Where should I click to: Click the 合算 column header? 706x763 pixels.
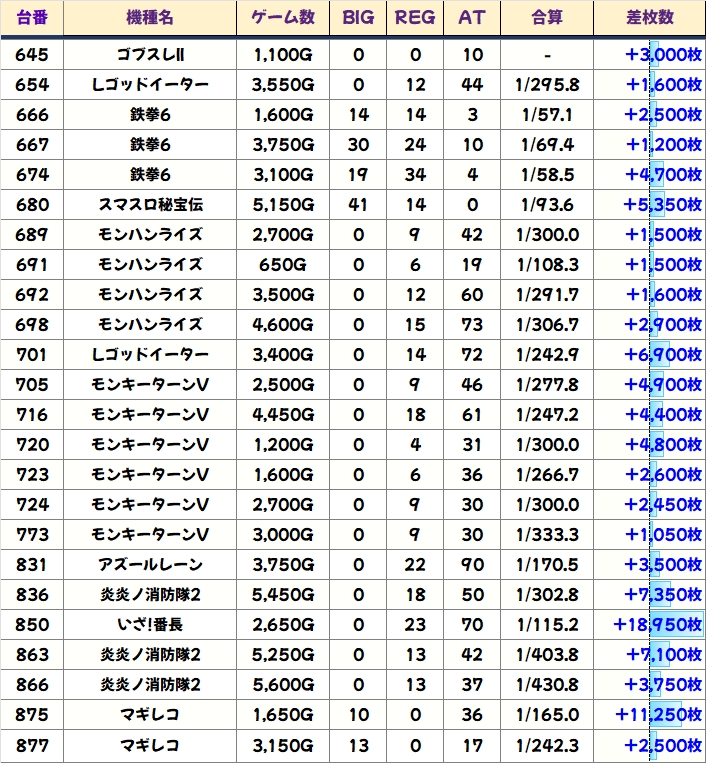click(548, 18)
